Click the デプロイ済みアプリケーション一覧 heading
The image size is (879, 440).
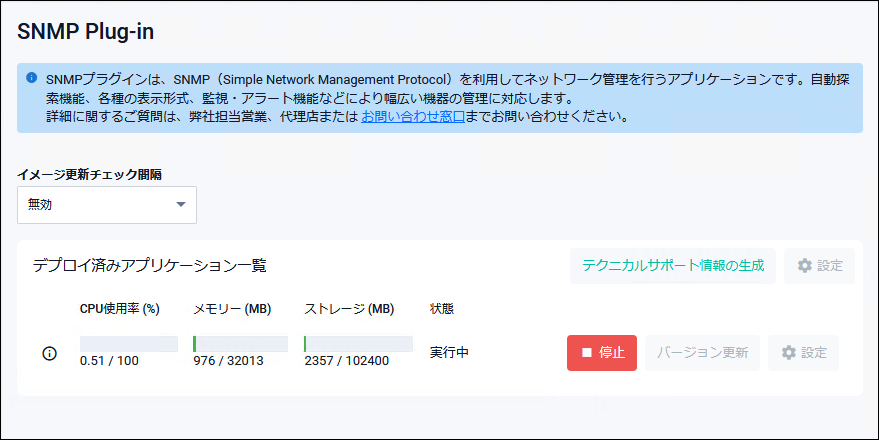pos(149,266)
